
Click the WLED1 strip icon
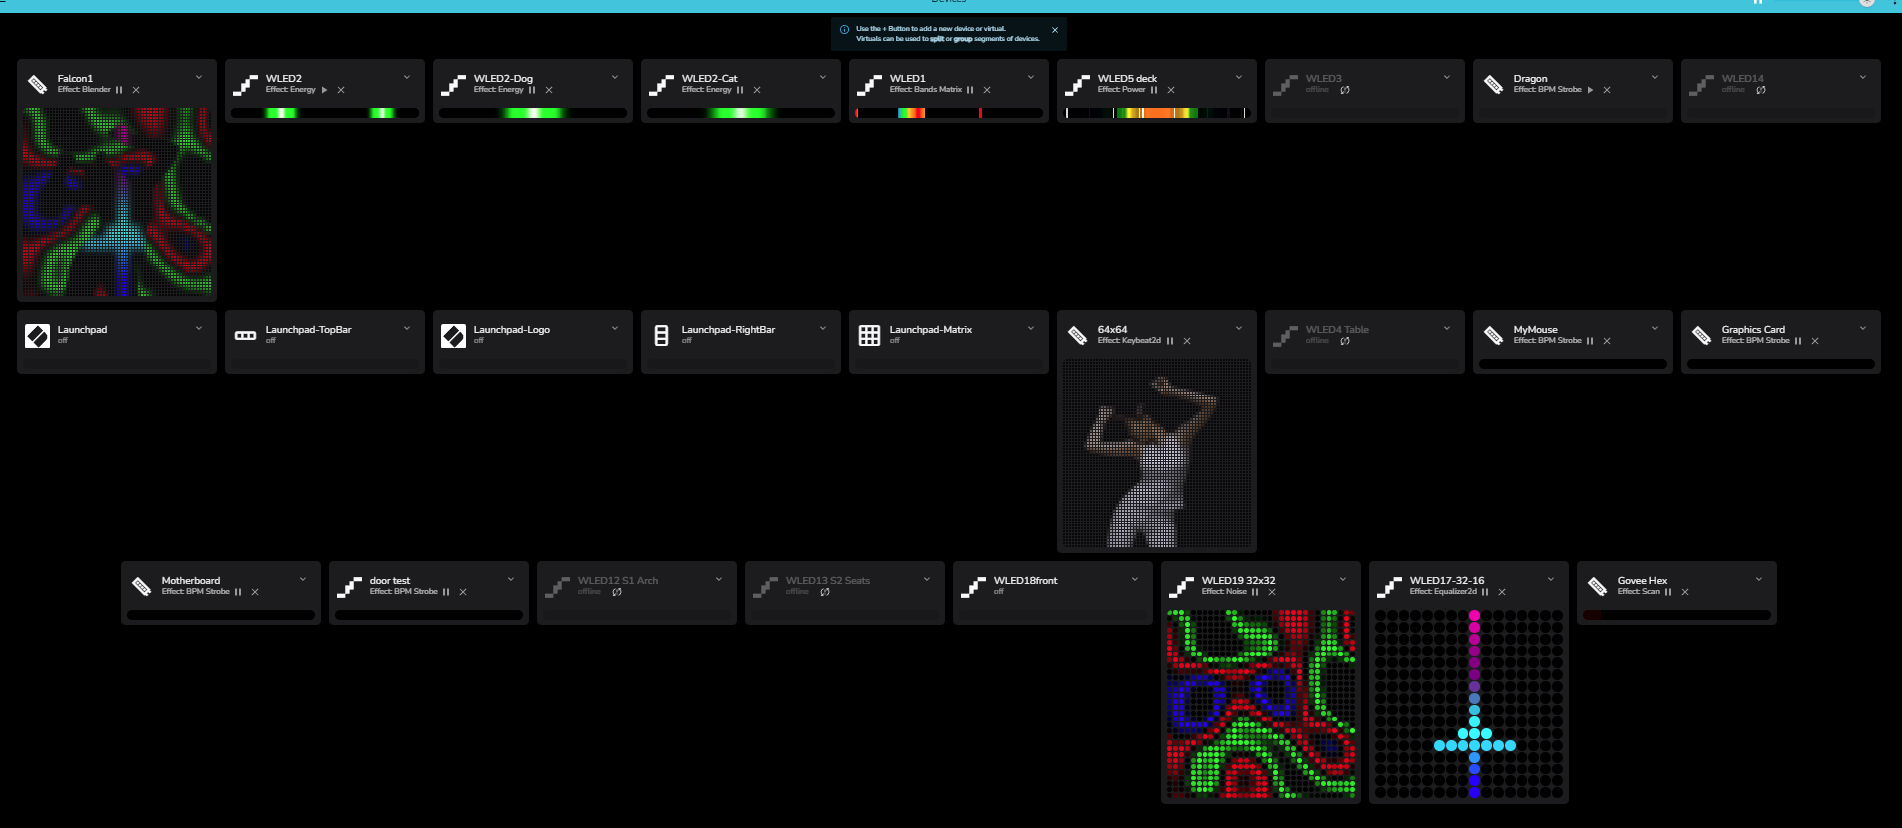tap(869, 85)
